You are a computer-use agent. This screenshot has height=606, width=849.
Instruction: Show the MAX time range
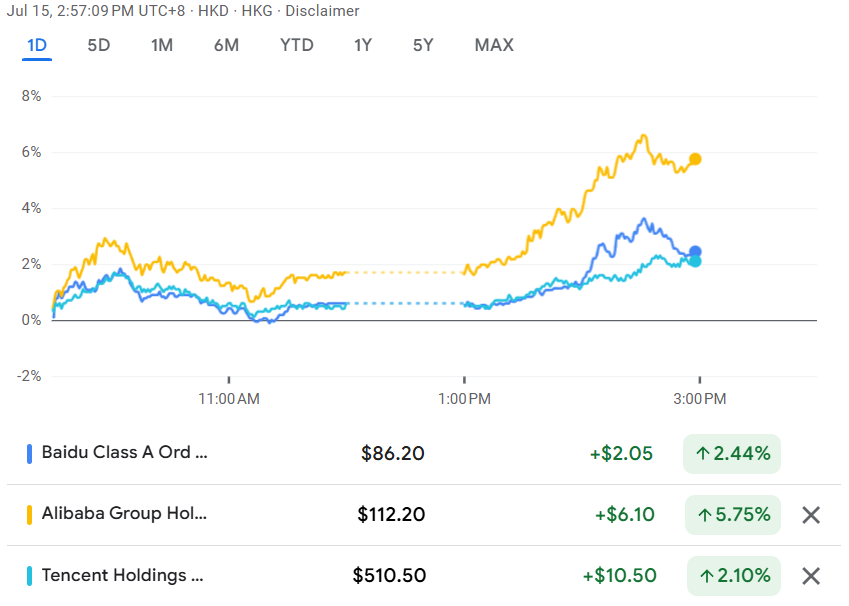[494, 45]
